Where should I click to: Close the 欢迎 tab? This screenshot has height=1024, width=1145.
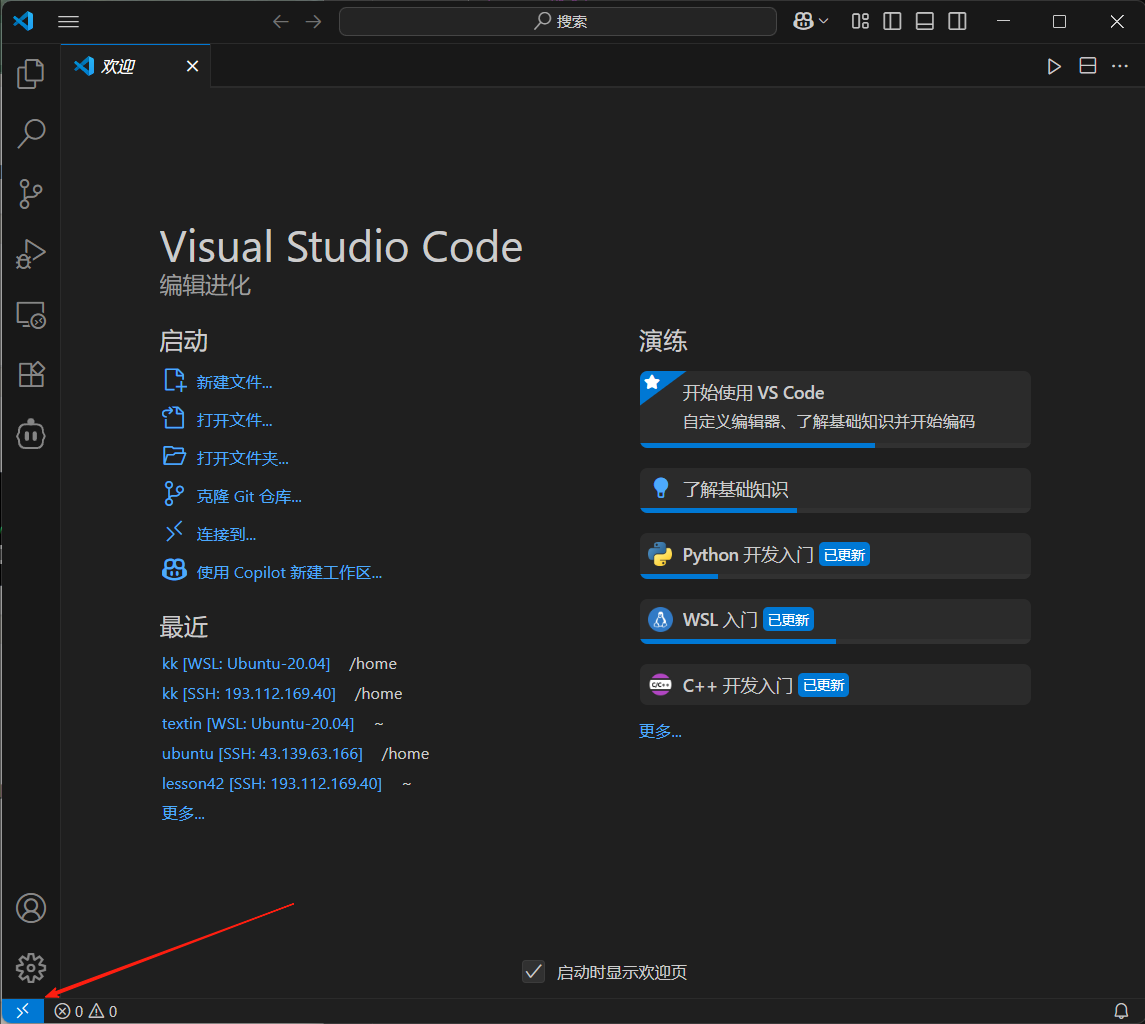[x=193, y=66]
